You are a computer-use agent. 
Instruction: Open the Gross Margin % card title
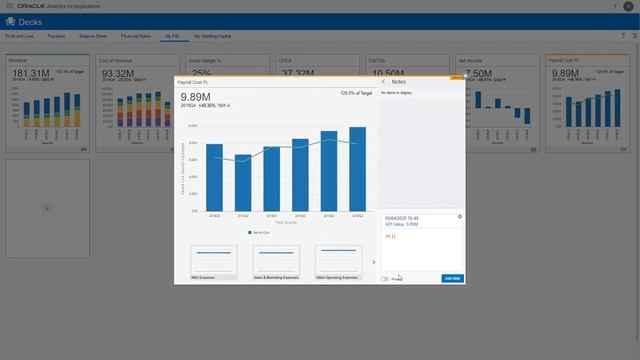pos(205,60)
